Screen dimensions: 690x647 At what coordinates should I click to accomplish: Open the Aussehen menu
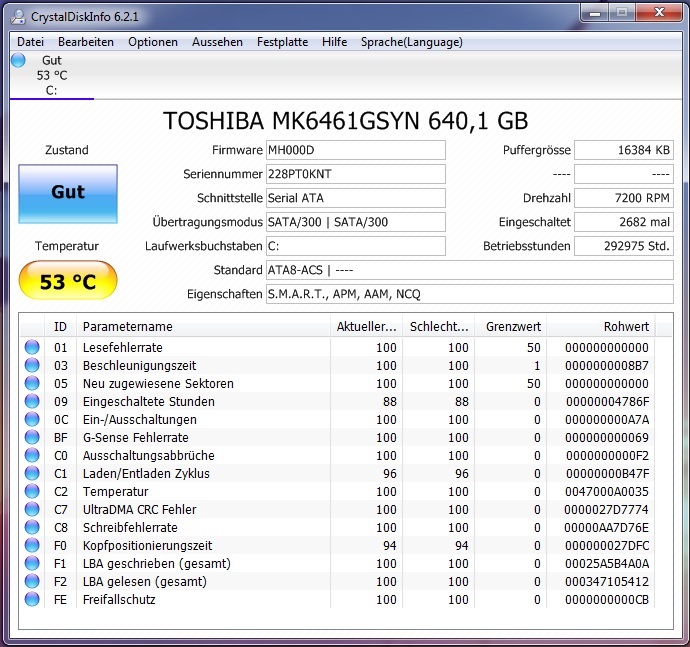click(217, 42)
